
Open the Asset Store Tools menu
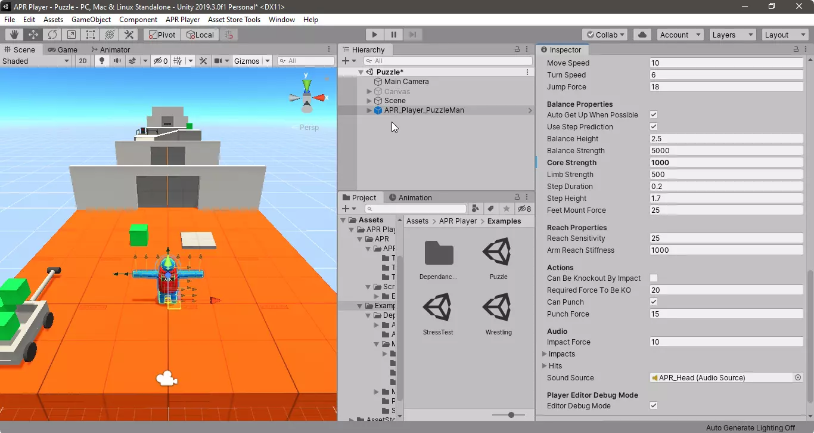(234, 19)
